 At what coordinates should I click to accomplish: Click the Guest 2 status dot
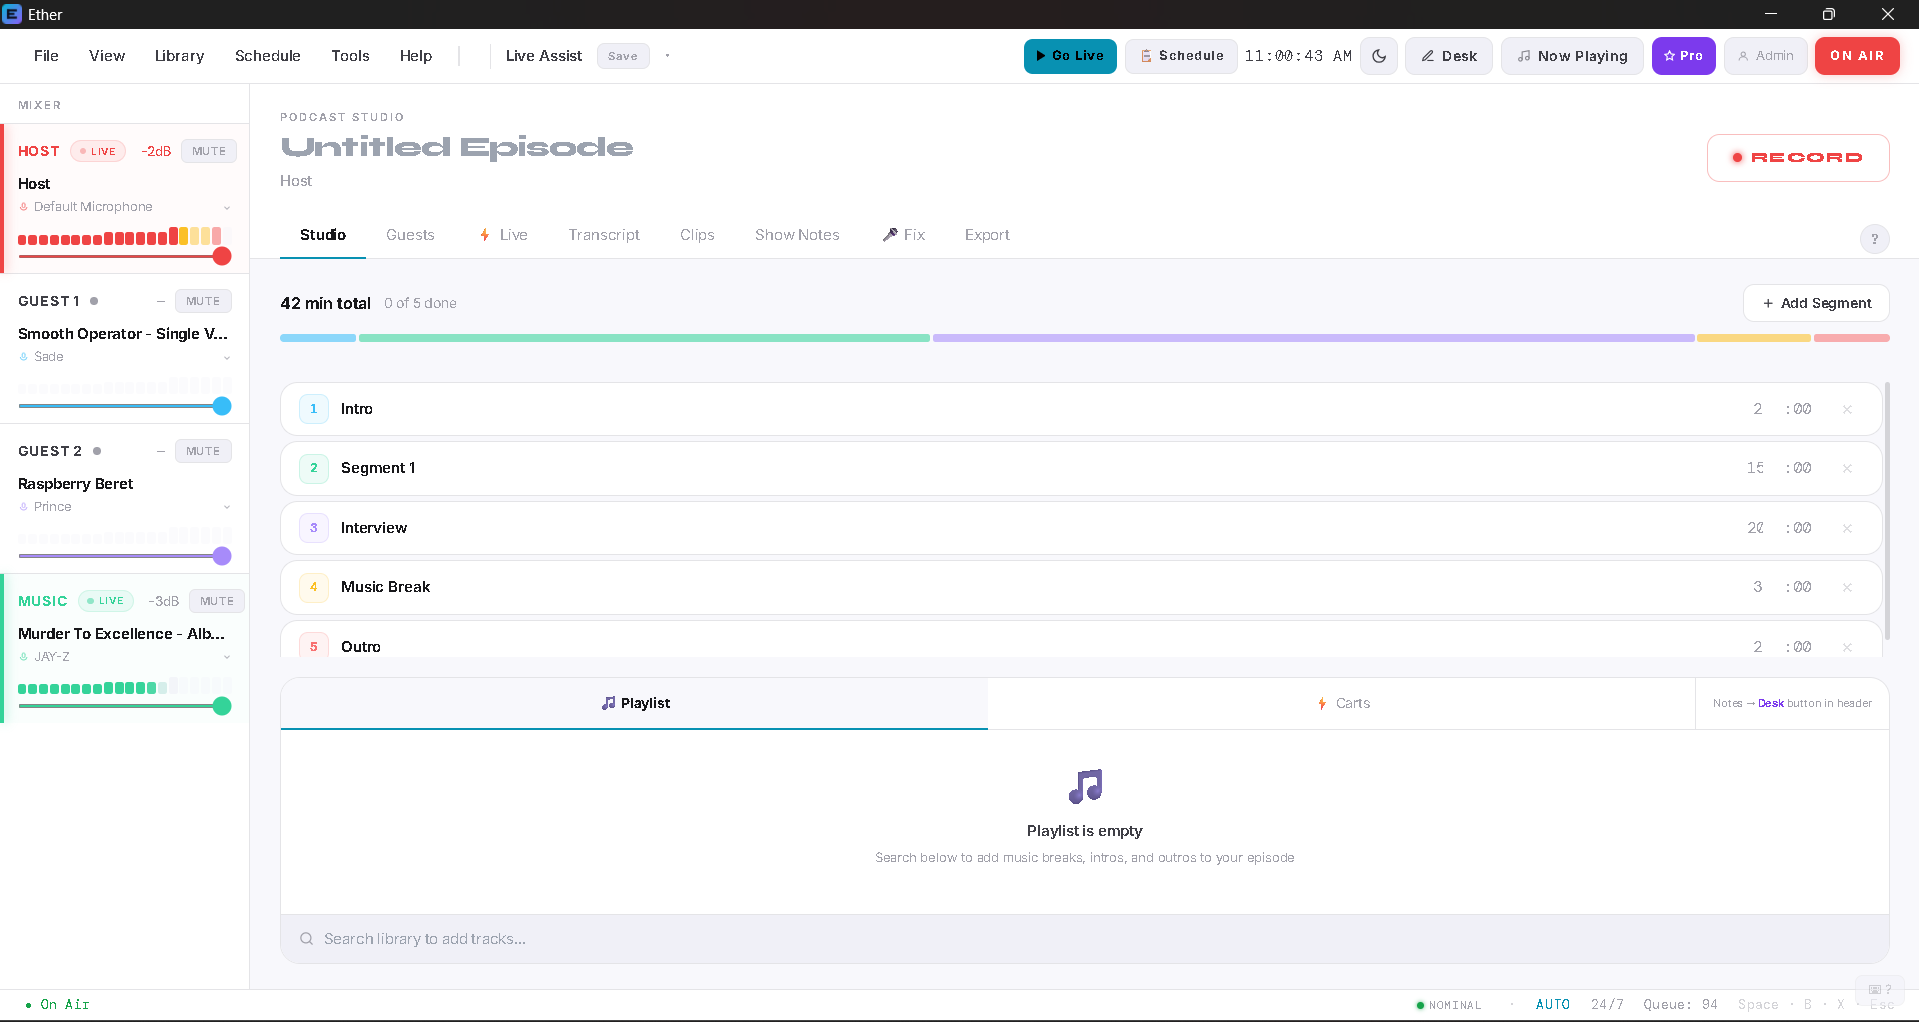97,451
